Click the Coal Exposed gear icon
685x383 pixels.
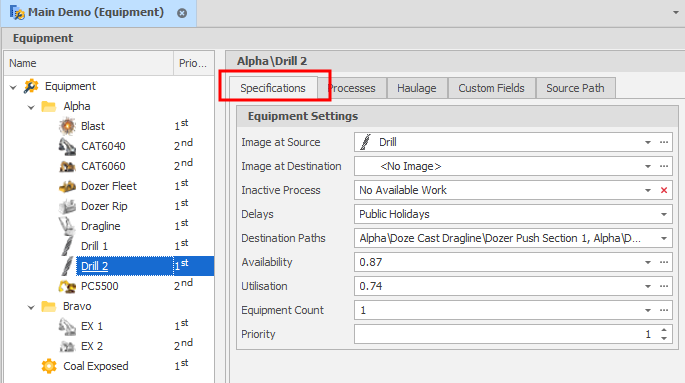49,366
